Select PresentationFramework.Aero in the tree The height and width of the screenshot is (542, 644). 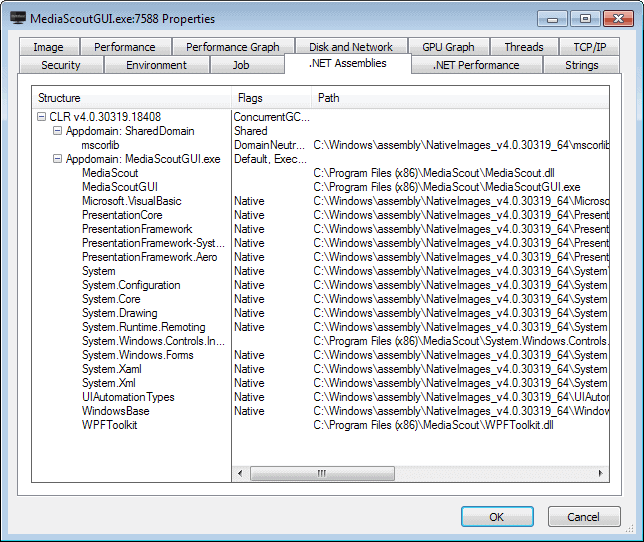[x=149, y=257]
